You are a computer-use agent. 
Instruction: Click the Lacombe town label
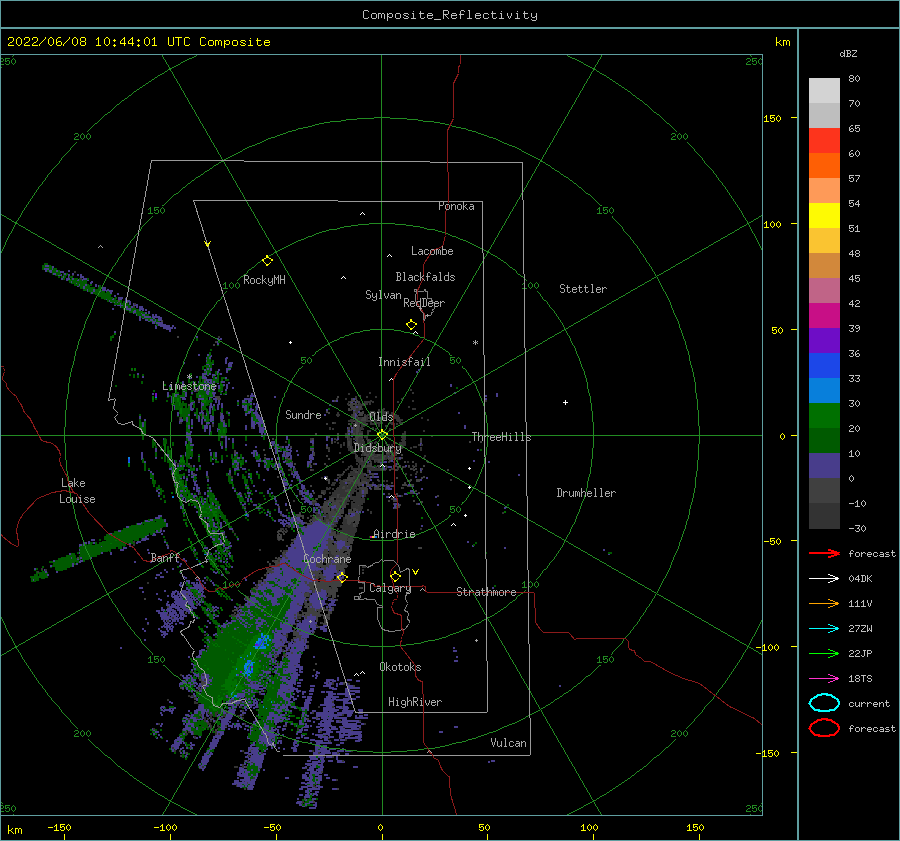coord(432,251)
